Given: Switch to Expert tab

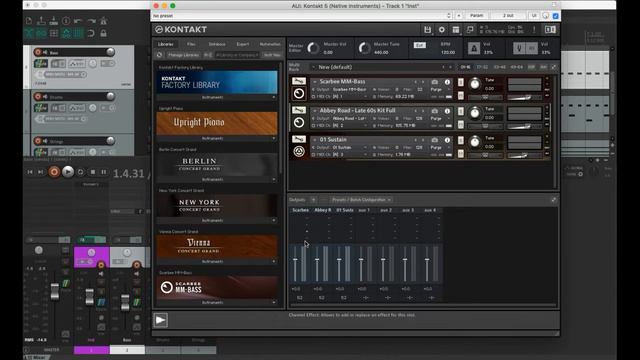Looking at the screenshot, I should (242, 44).
